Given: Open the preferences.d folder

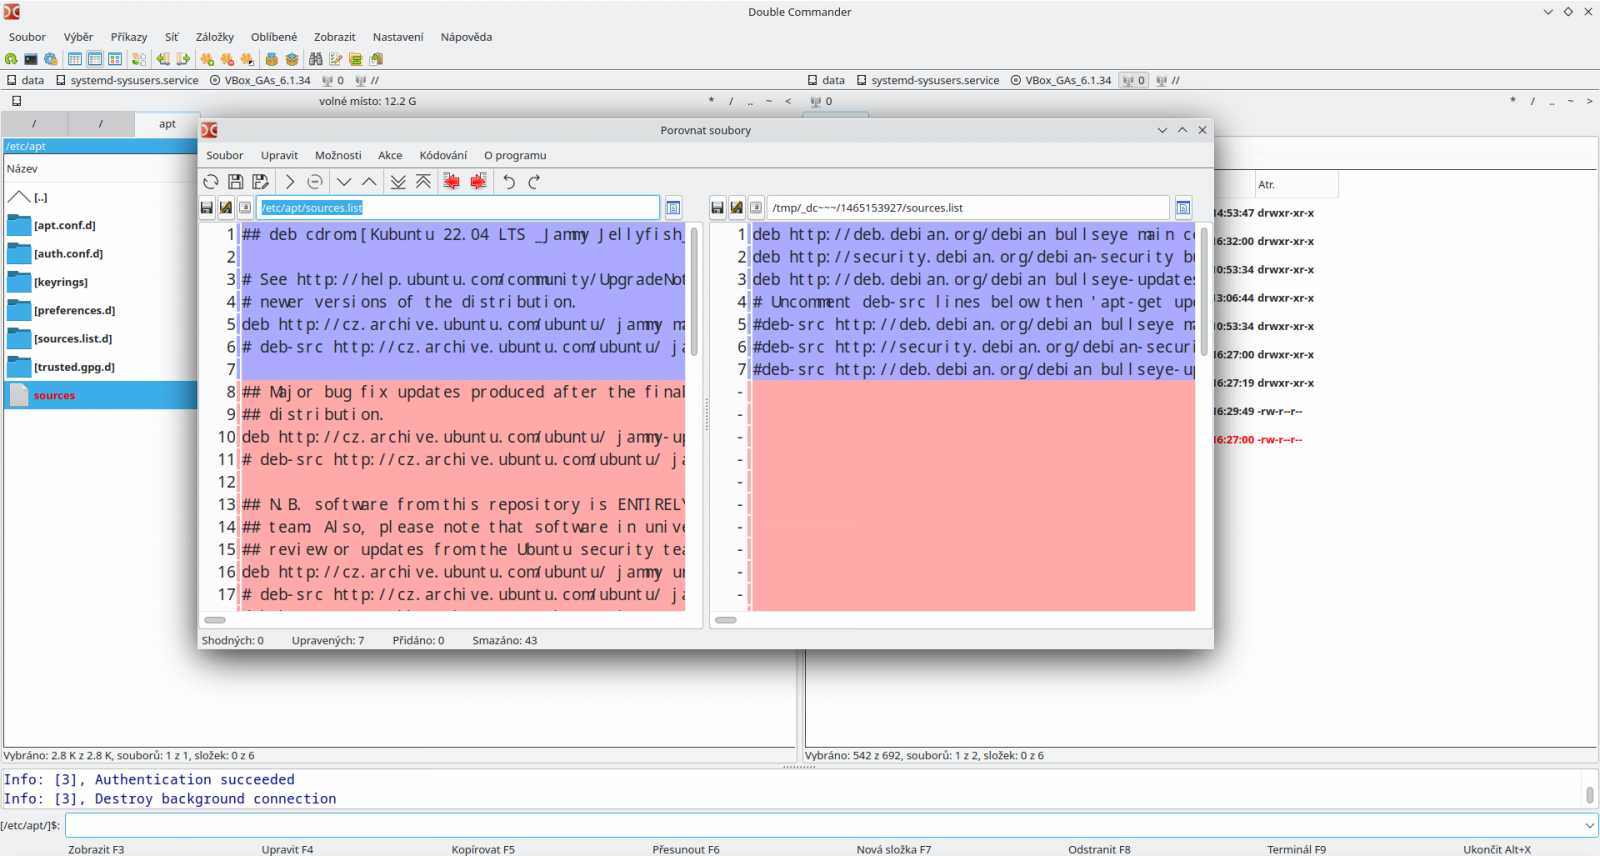Looking at the screenshot, I should pyautogui.click(x=74, y=310).
